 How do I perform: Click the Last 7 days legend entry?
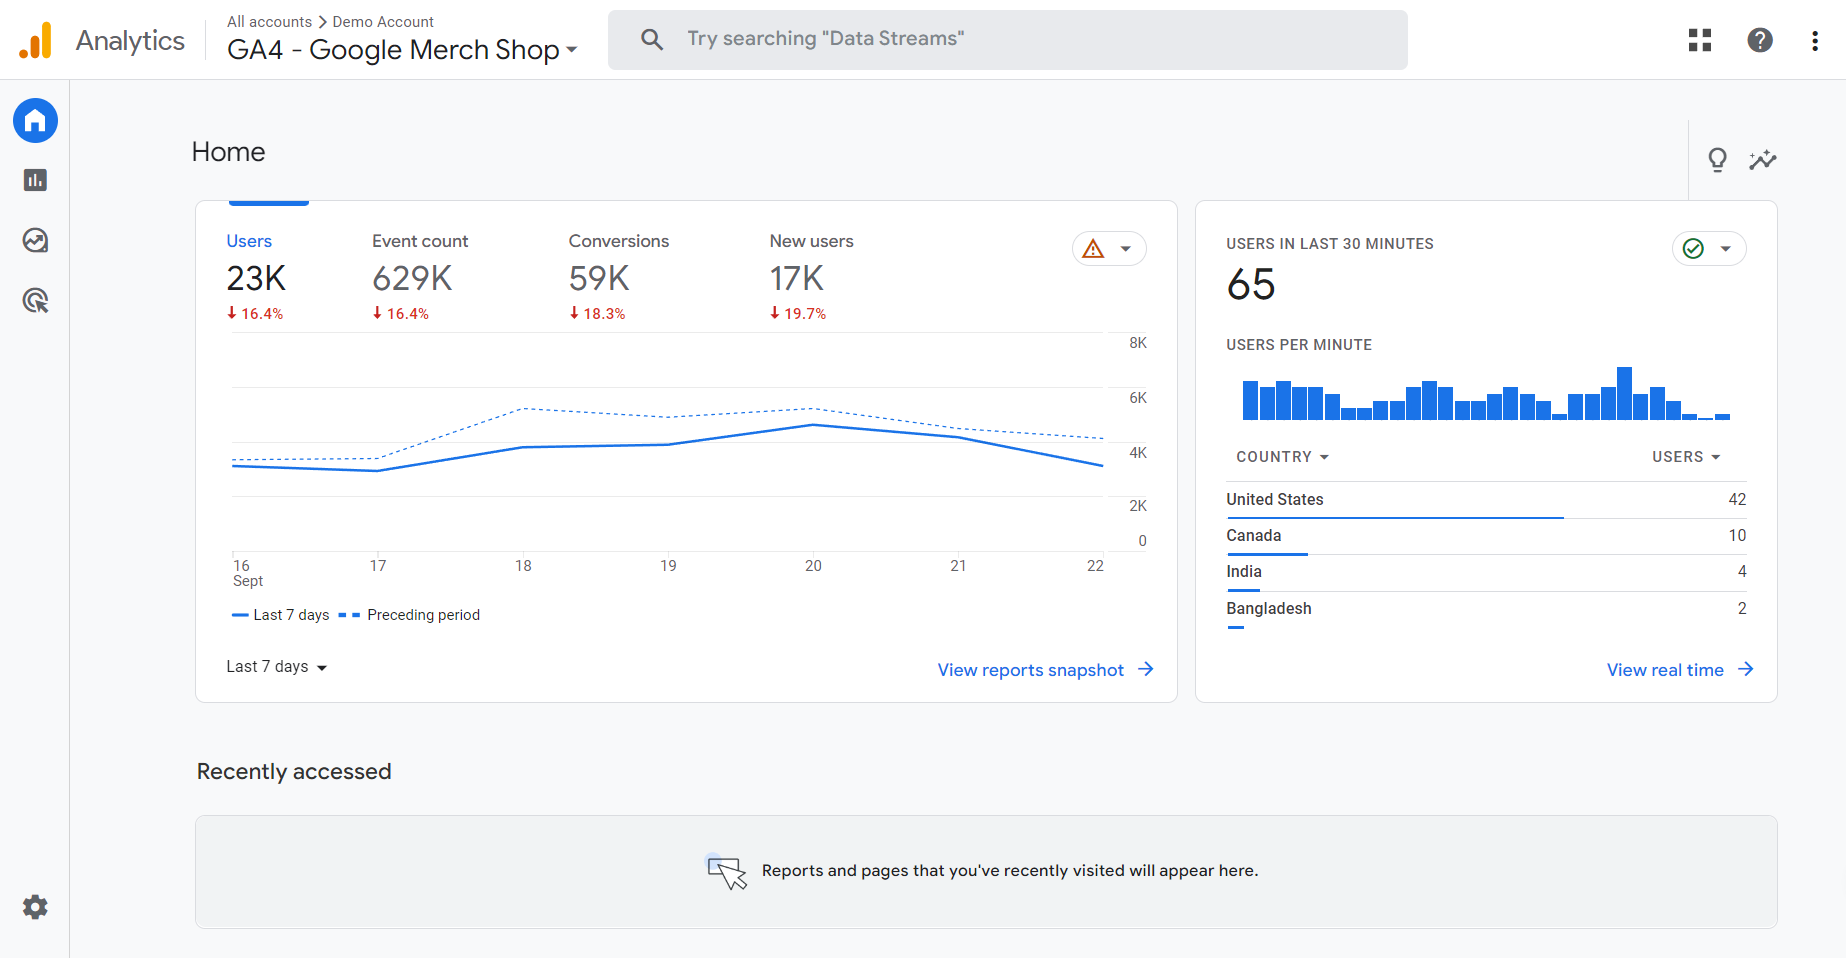point(280,615)
